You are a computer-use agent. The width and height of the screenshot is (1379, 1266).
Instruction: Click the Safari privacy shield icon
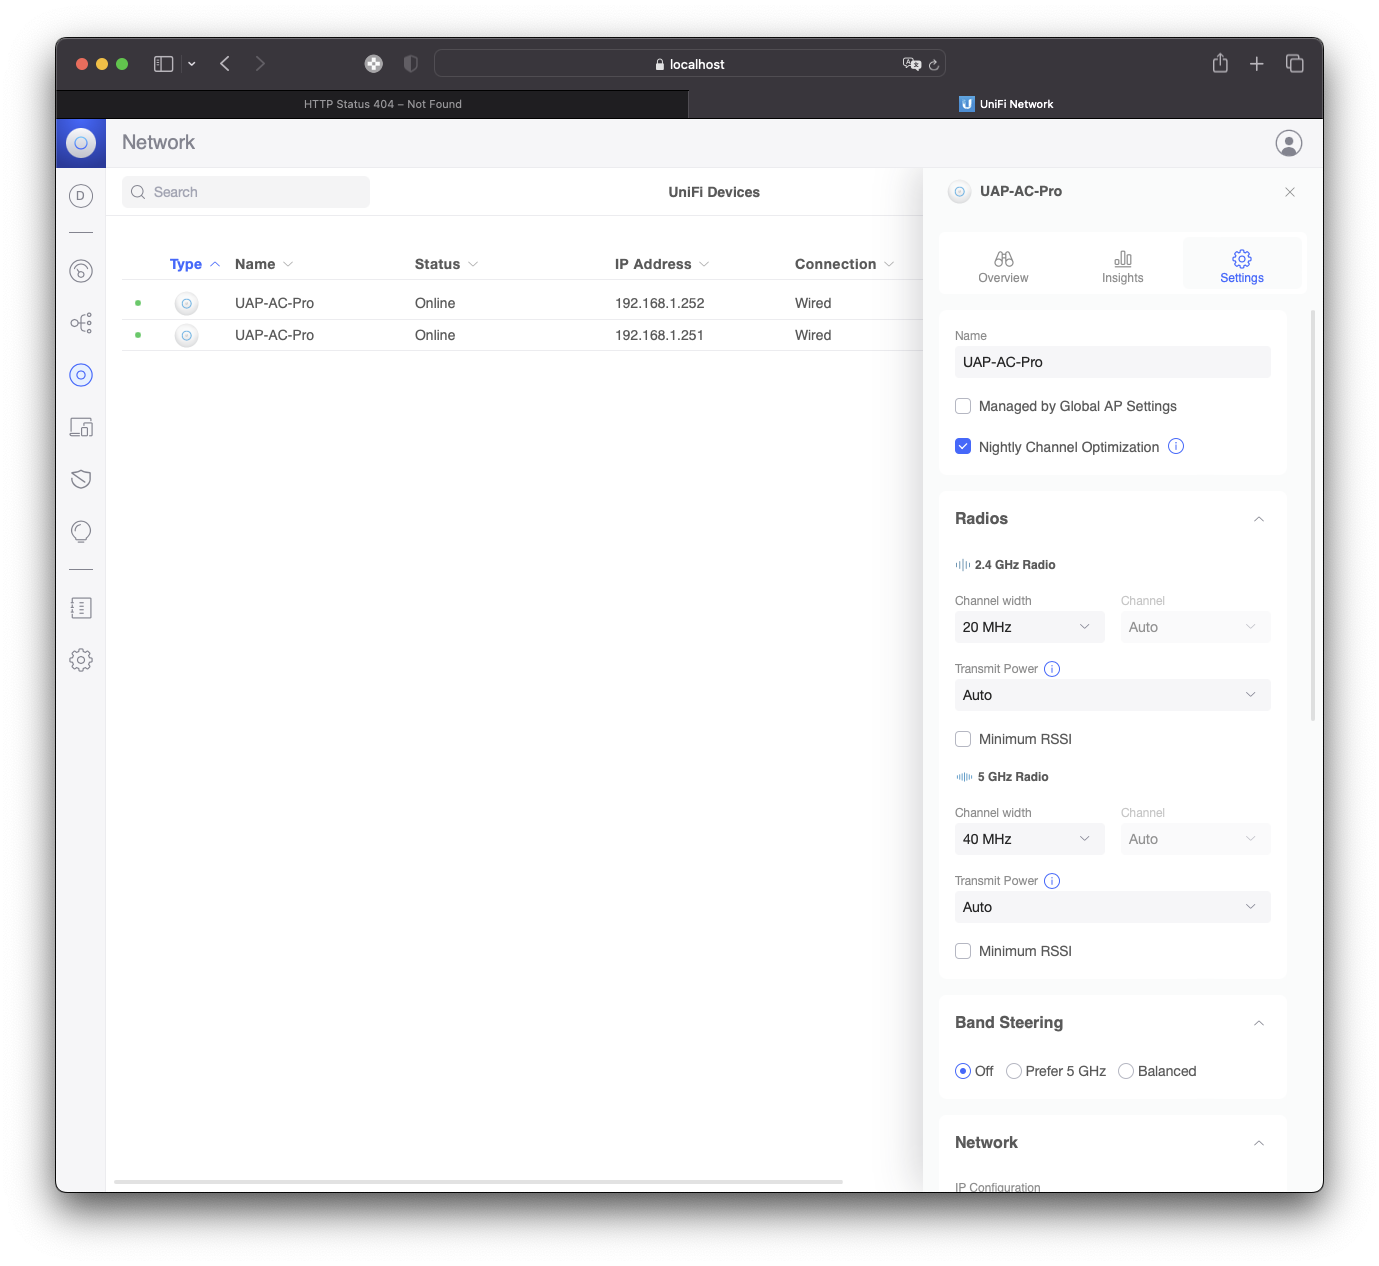pyautogui.click(x=410, y=64)
